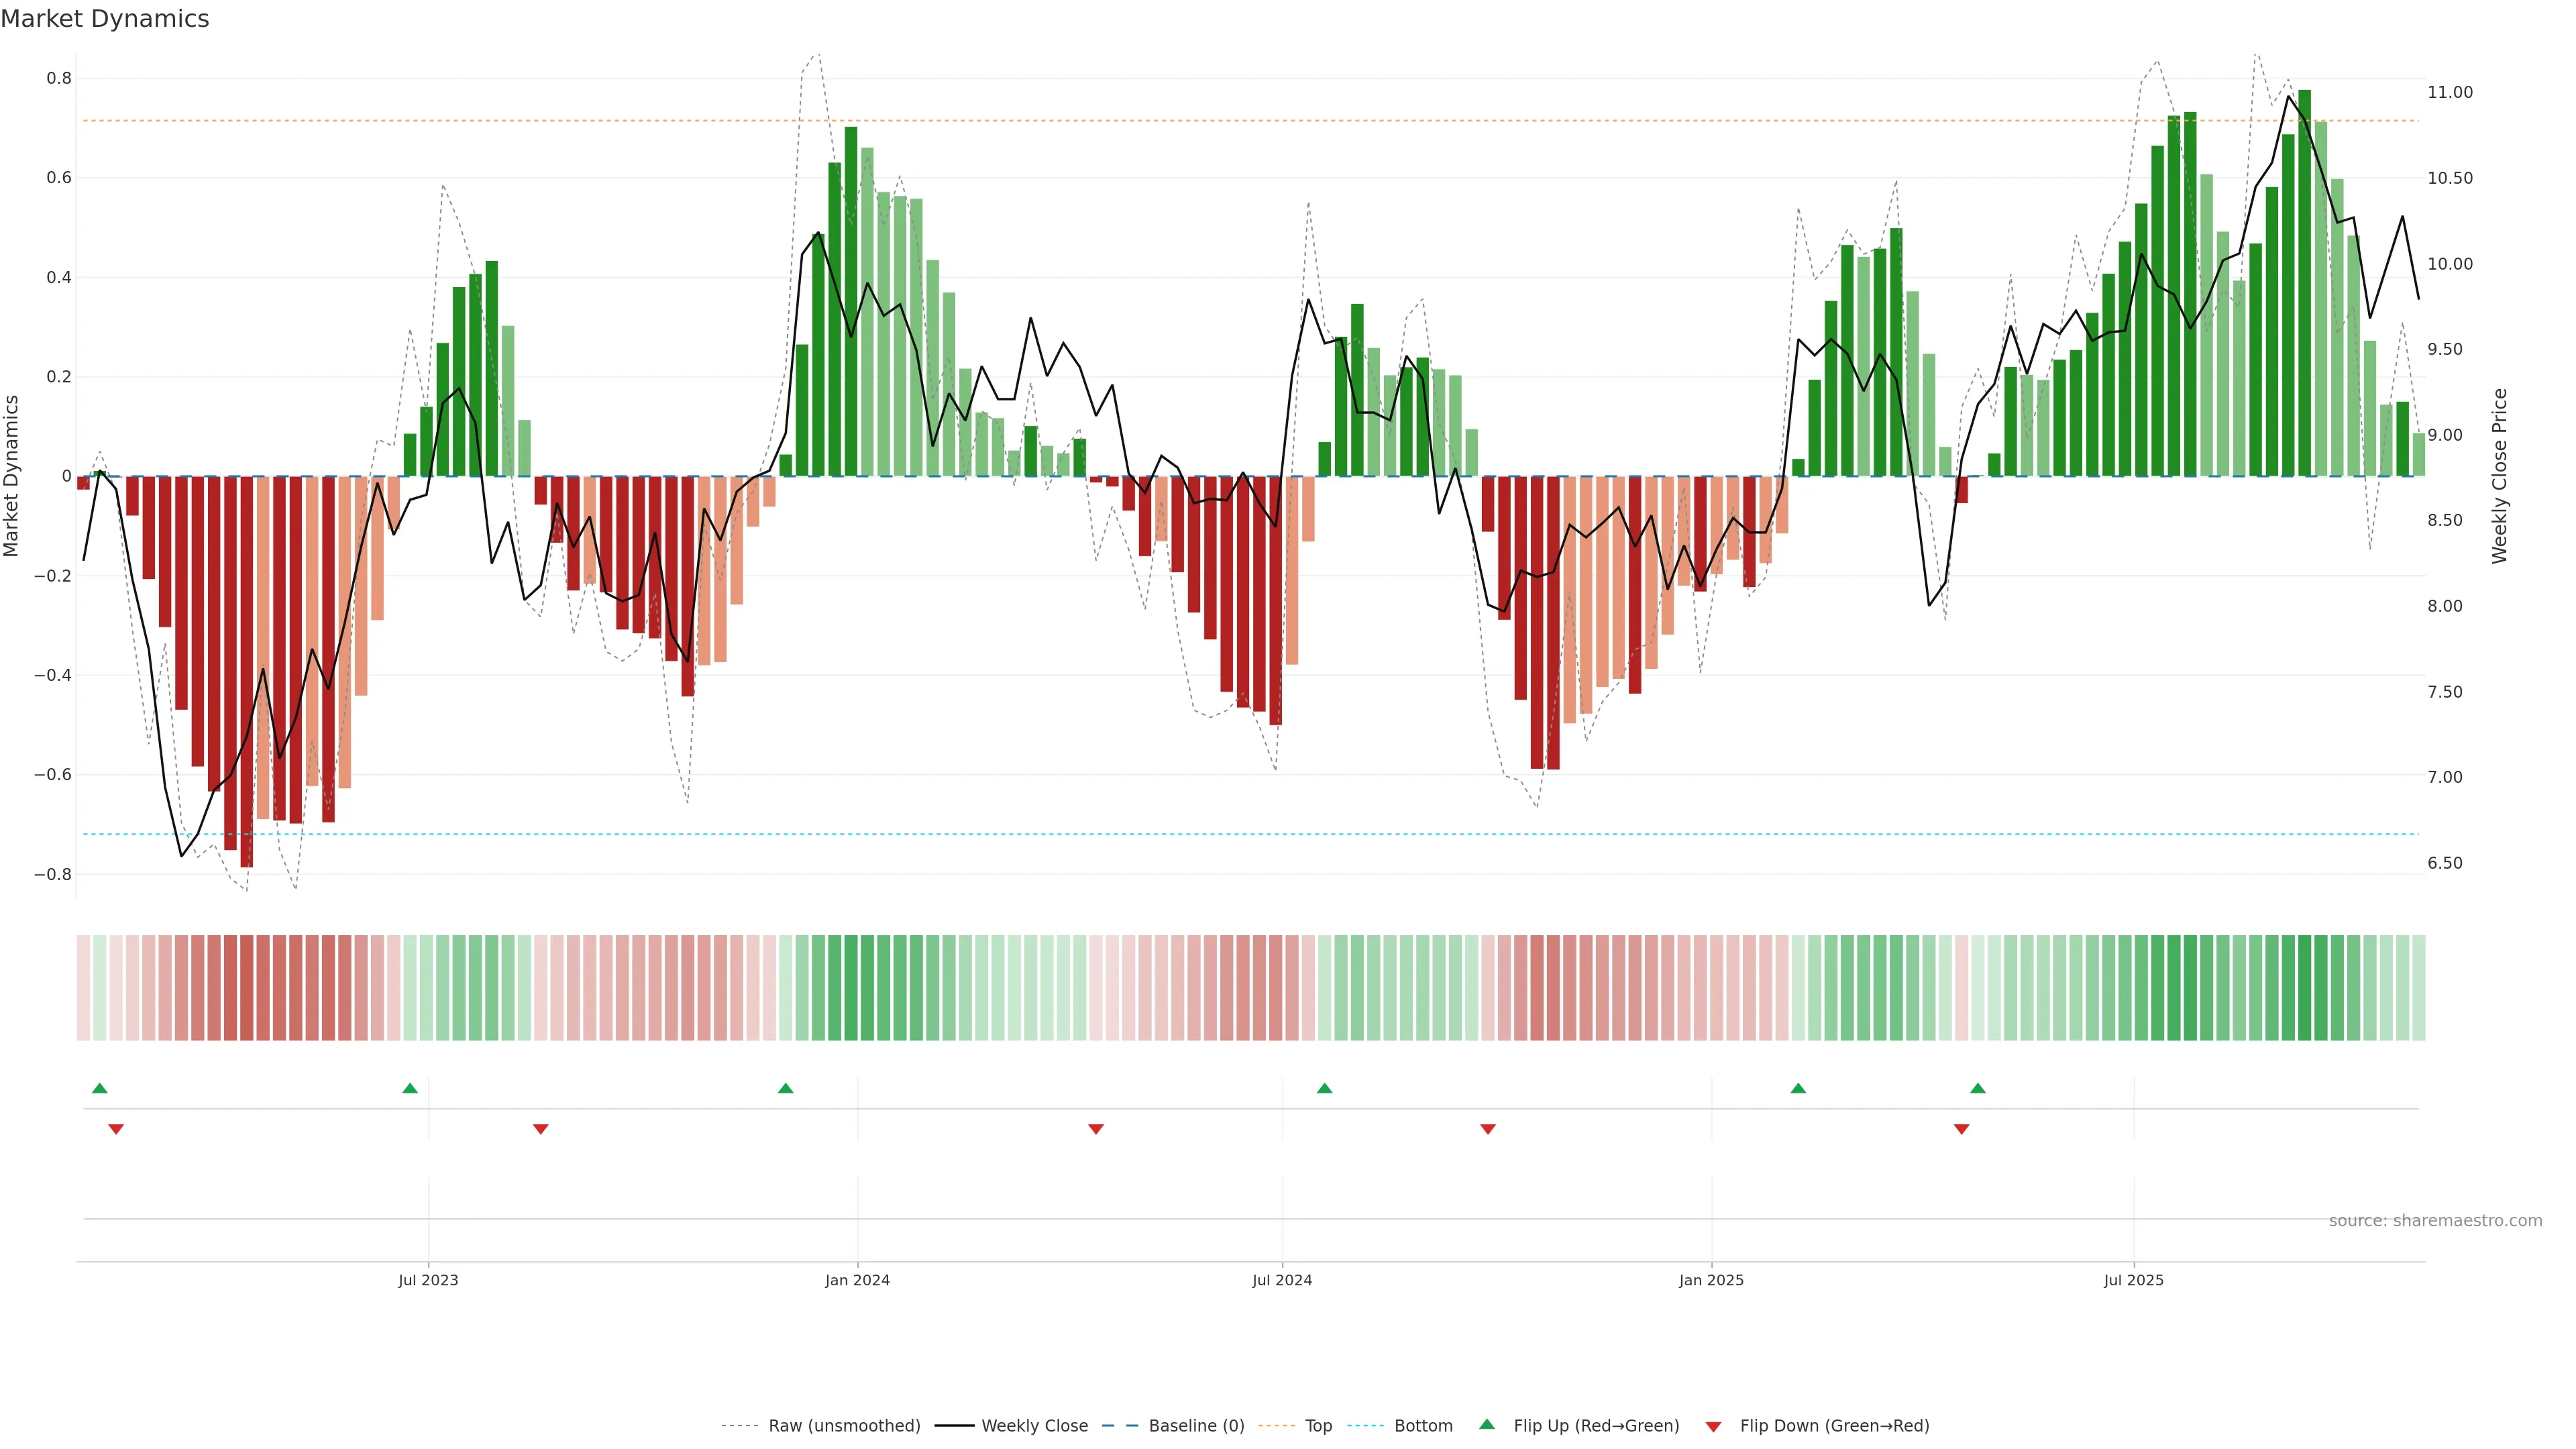Click the Jul 2025 x-axis label
Screen dimensions: 2576x1449
point(2133,1280)
